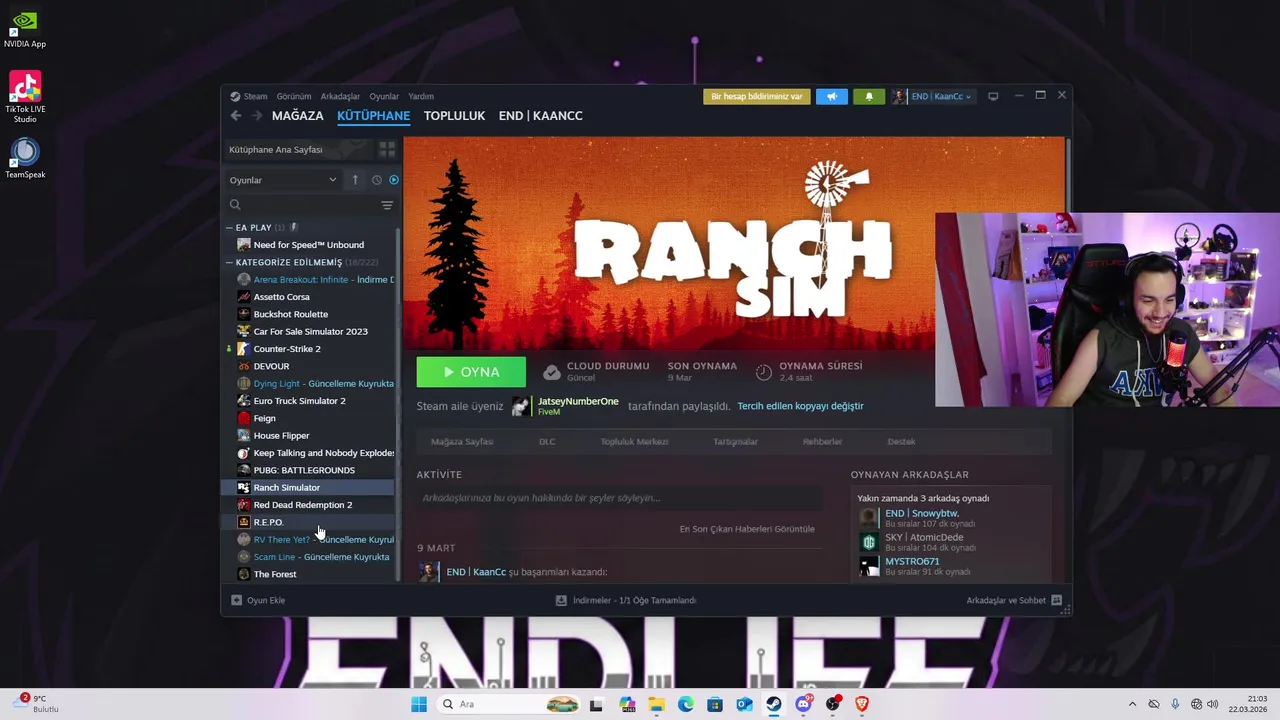Open the Görünüm menu
Screen dimensions: 1280x720
(x=294, y=97)
